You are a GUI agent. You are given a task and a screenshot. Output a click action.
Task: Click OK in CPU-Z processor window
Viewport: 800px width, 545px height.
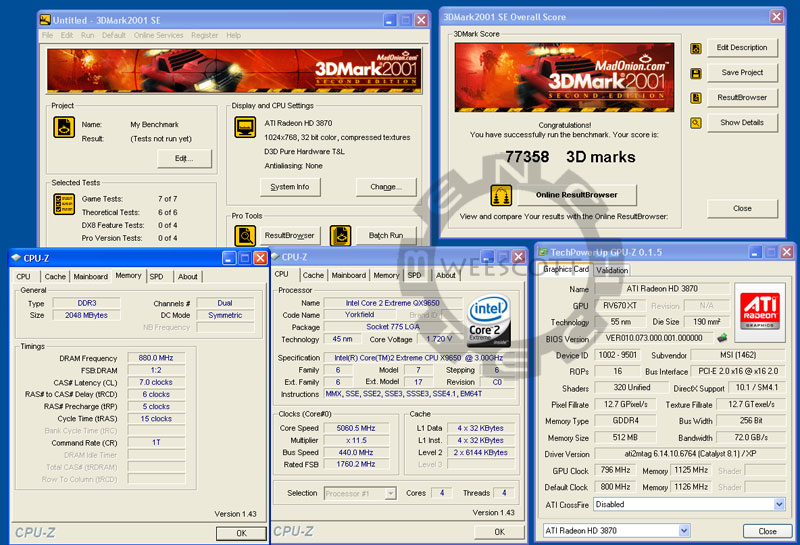point(499,532)
